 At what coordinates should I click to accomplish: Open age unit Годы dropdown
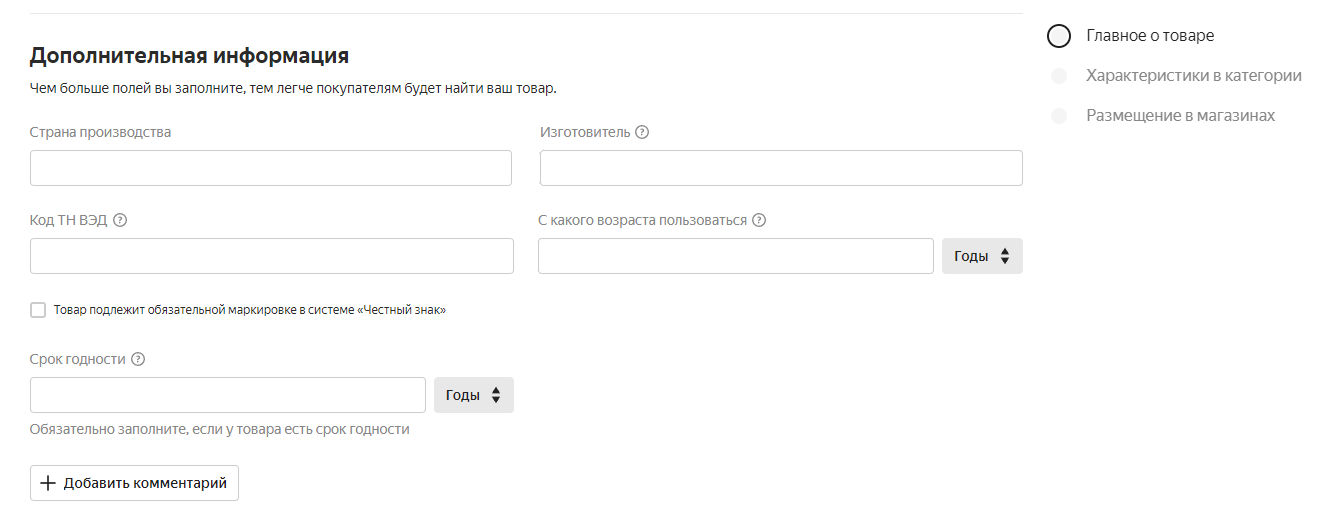(982, 256)
